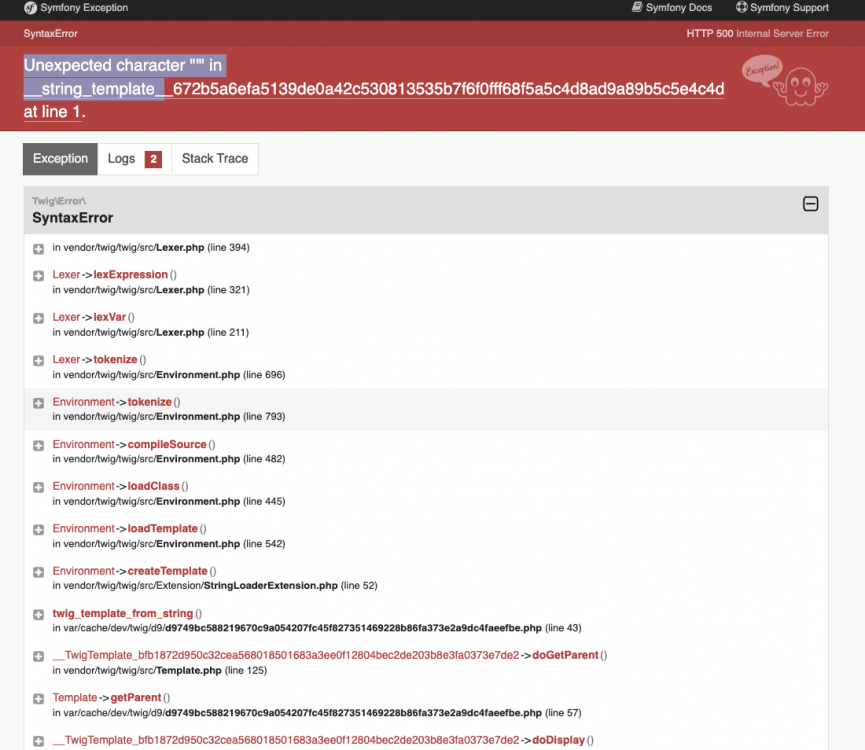
Task: Switch to the Logs tab
Action: pos(121,158)
